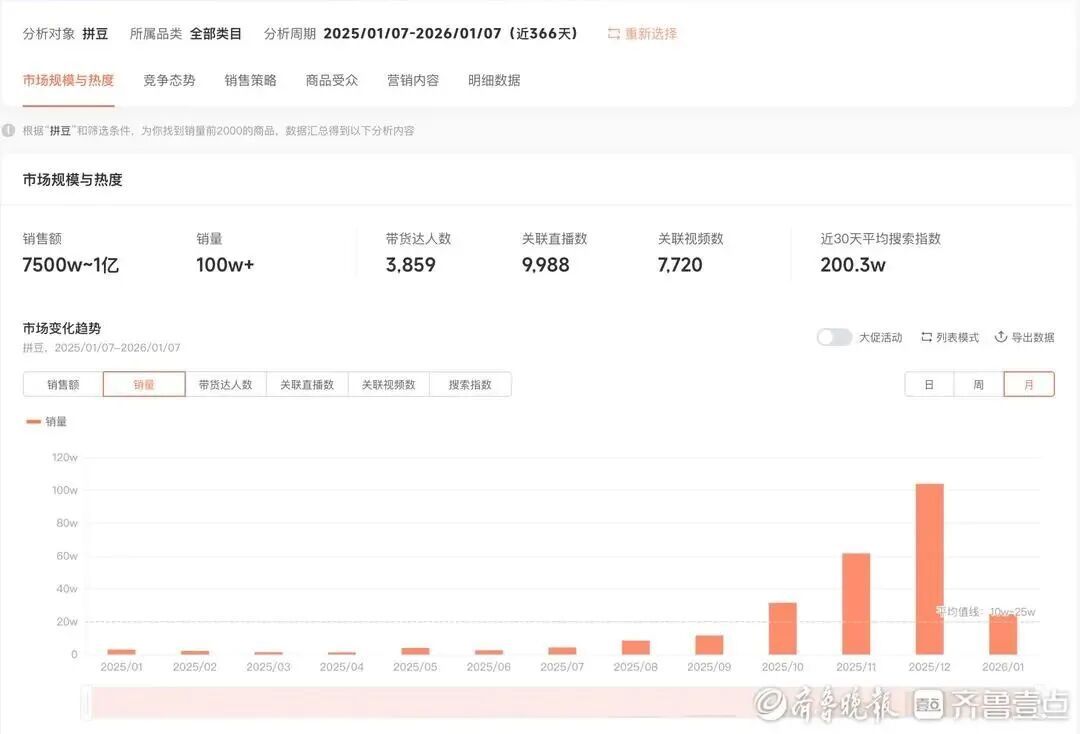Select the 关联直播数 metric option
The image size is (1080, 734).
click(307, 384)
